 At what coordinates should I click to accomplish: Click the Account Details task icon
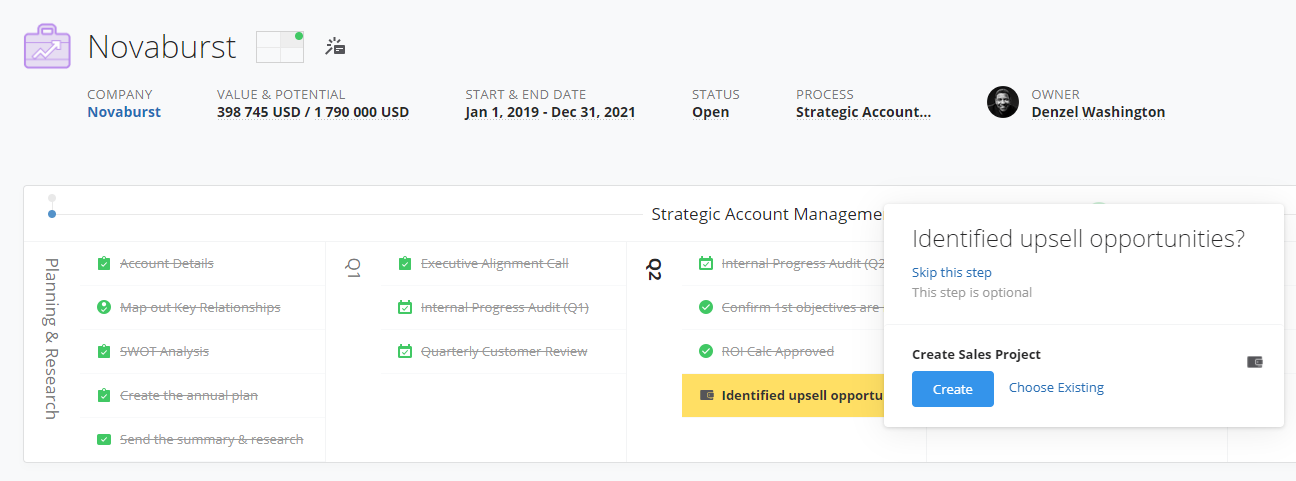pyautogui.click(x=104, y=264)
